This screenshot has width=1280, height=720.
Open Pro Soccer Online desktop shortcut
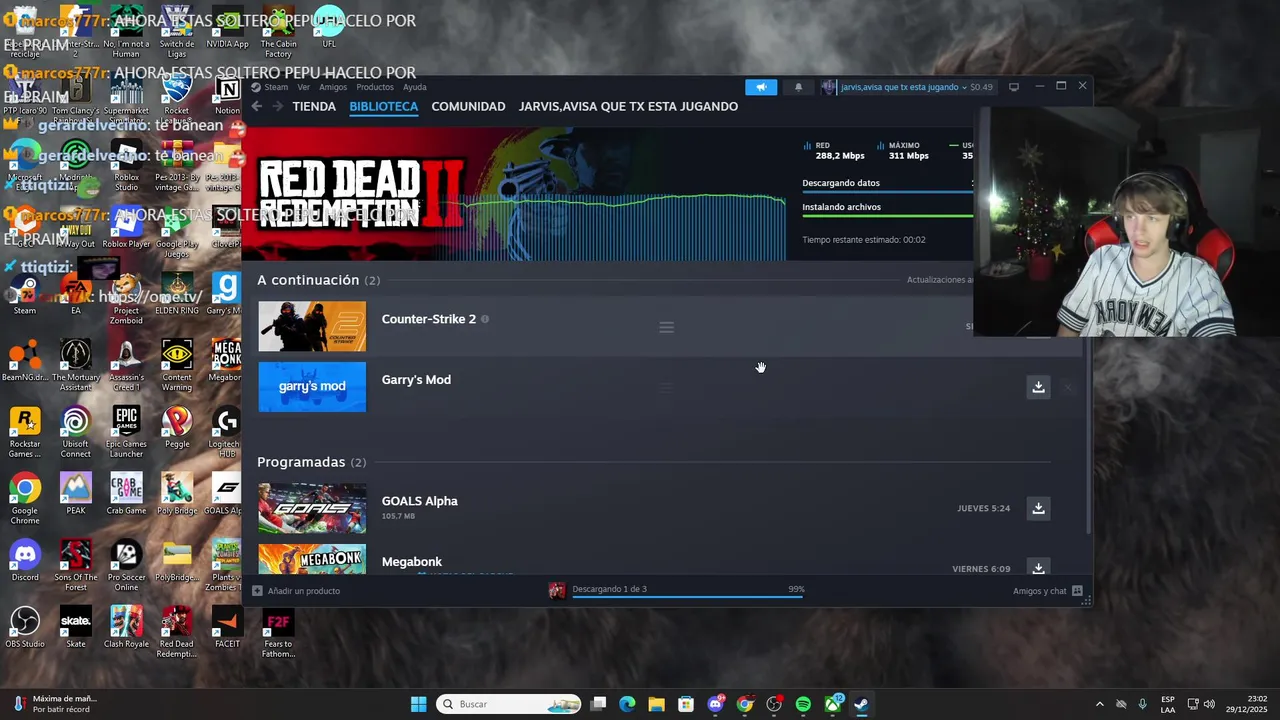pos(126,565)
